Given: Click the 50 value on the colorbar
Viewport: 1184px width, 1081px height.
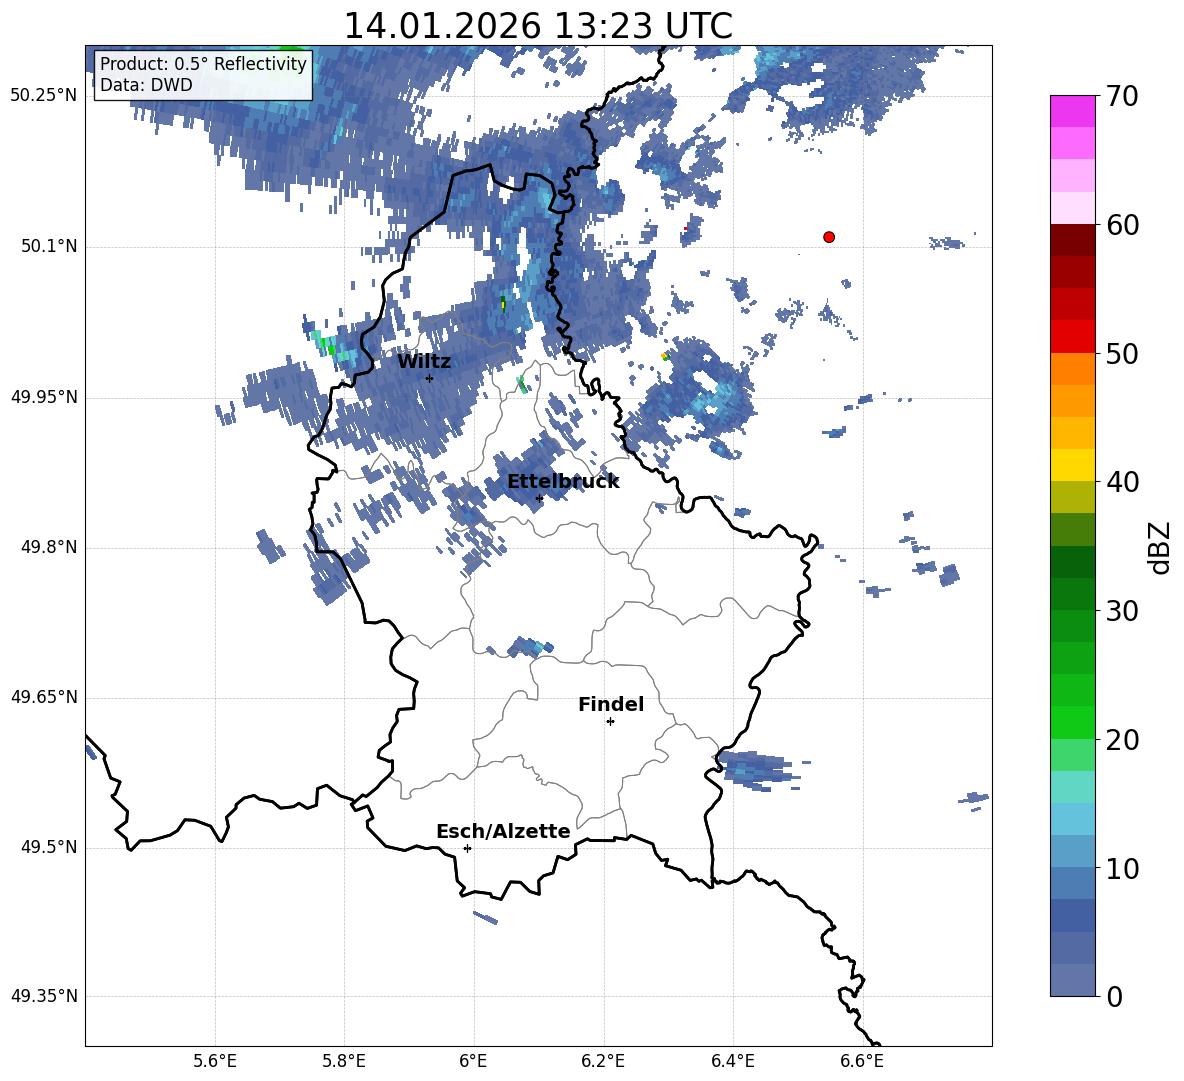Looking at the screenshot, I should pos(1122,353).
